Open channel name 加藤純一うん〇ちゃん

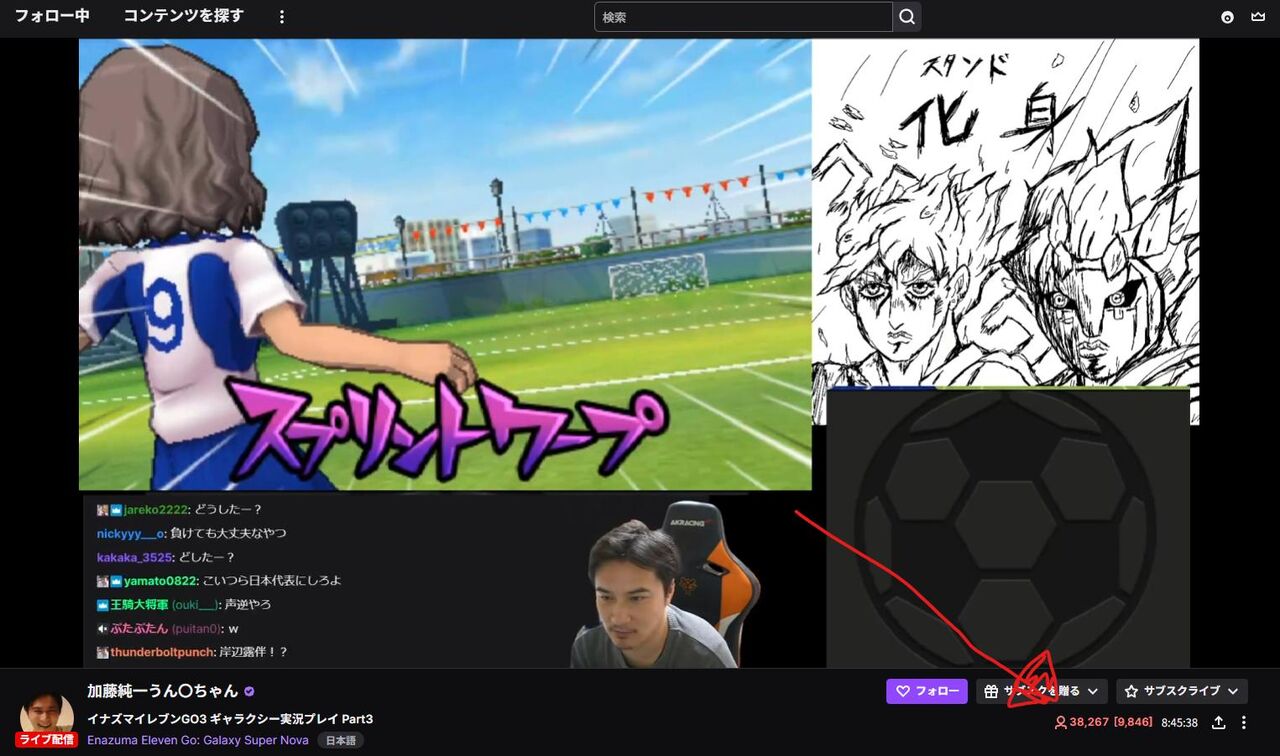[x=163, y=691]
